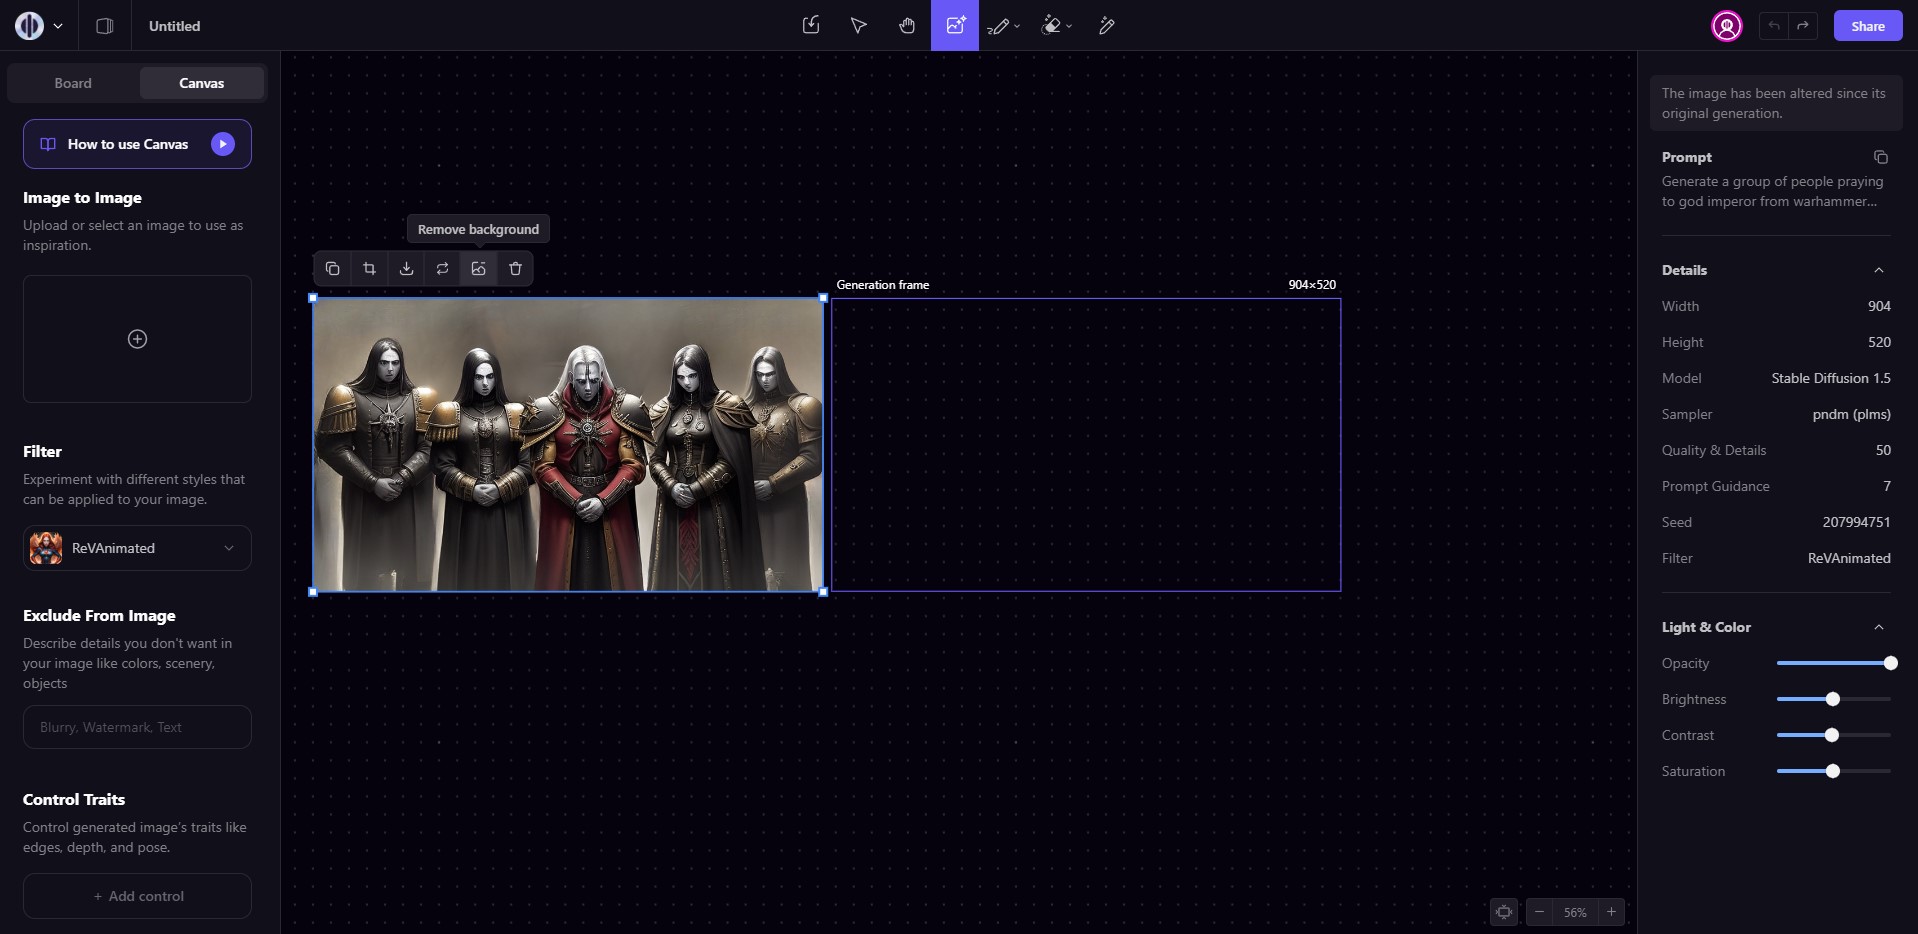
Task: Open the ReVAnimated filter dropdown
Action: [137, 548]
